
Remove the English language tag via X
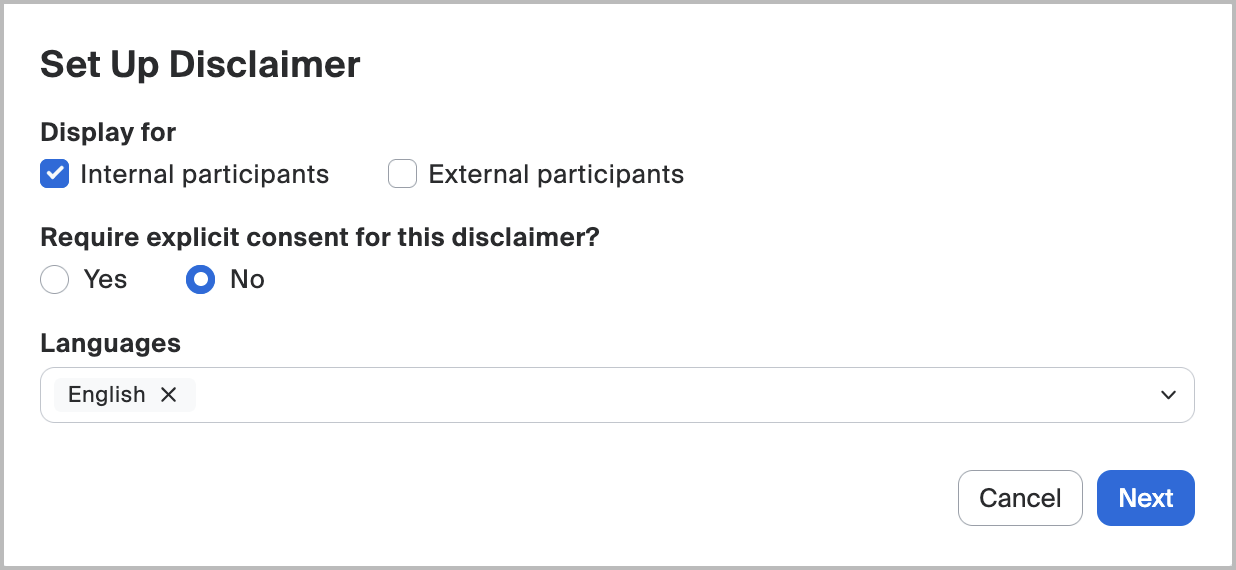tap(169, 395)
